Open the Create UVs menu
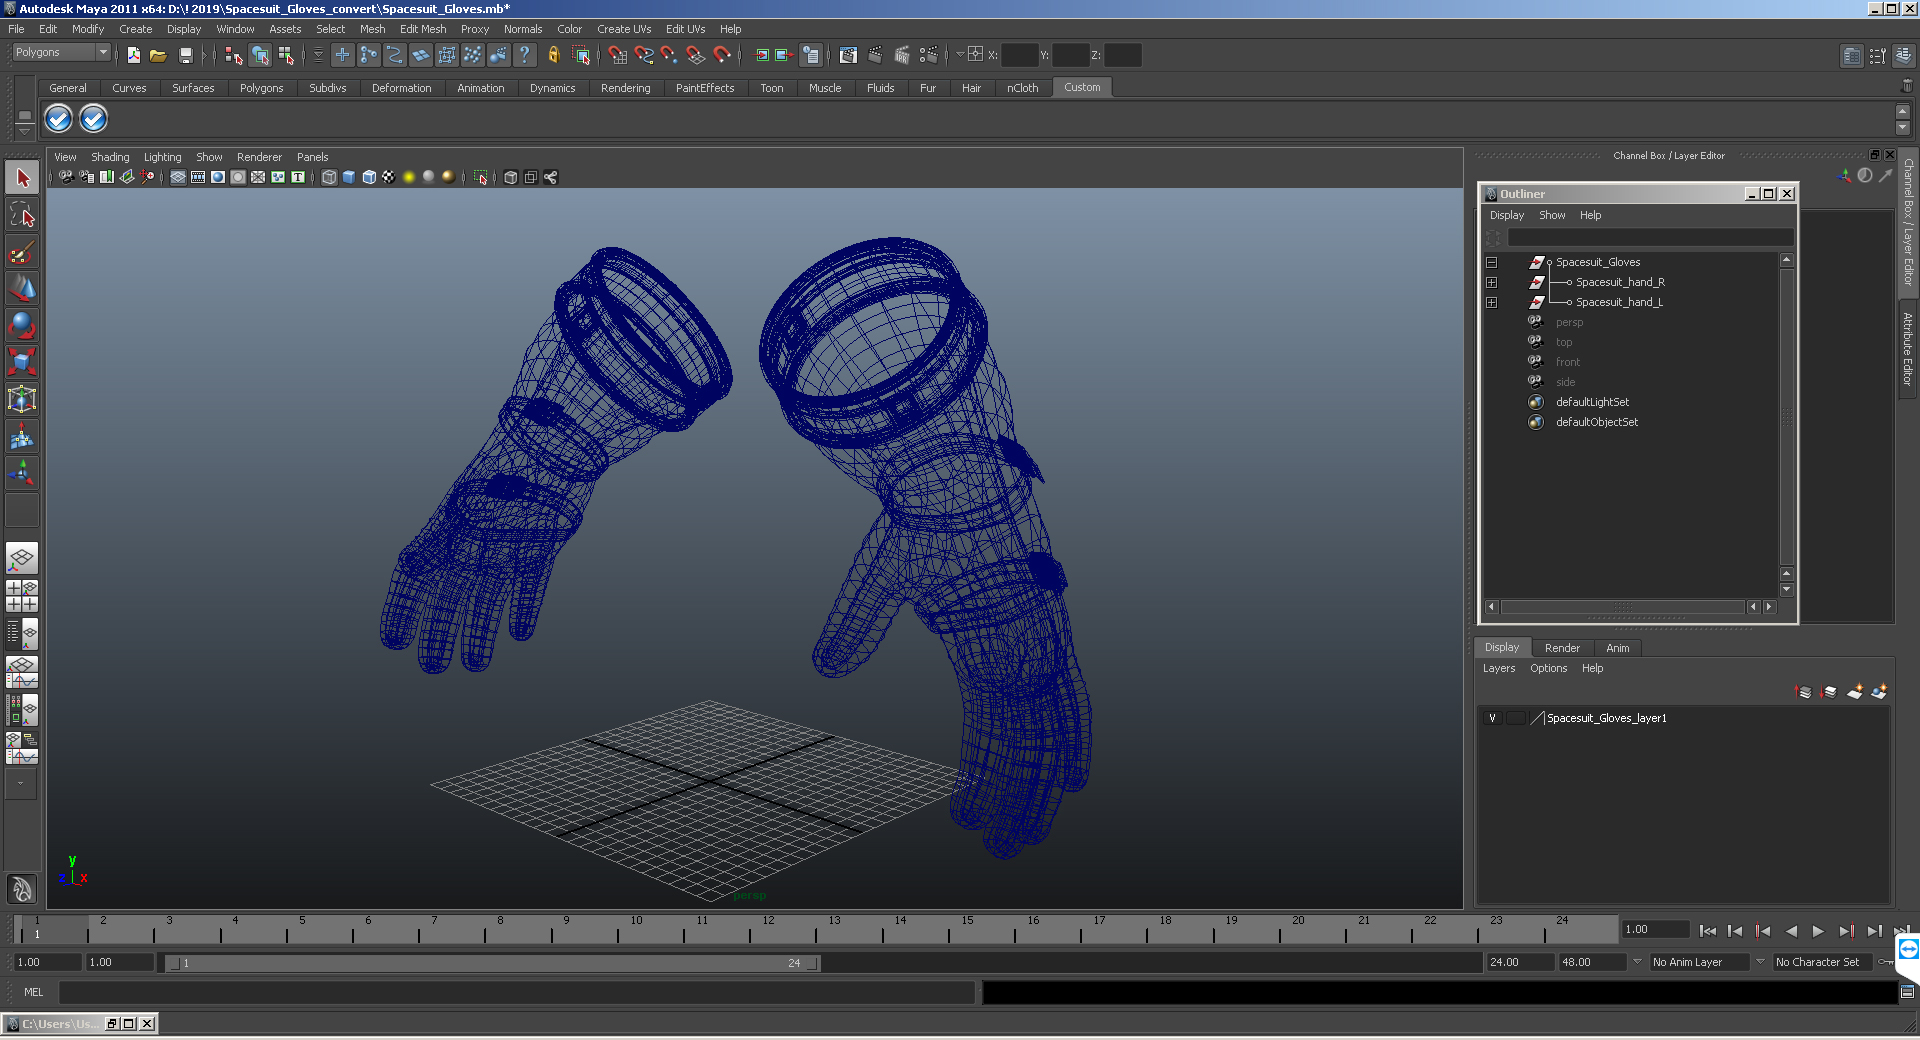This screenshot has width=1920, height=1040. [624, 29]
